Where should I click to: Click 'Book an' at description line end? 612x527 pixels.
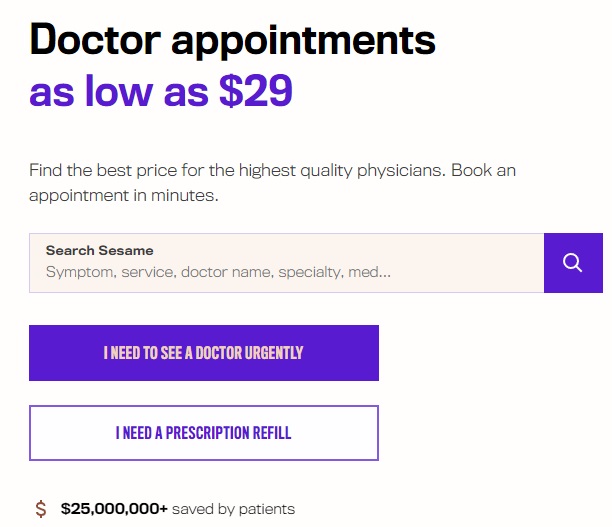[x=484, y=170]
